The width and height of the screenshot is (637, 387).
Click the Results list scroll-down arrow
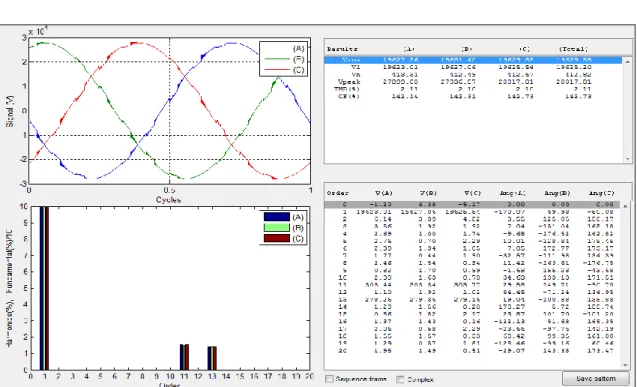pos(628,159)
